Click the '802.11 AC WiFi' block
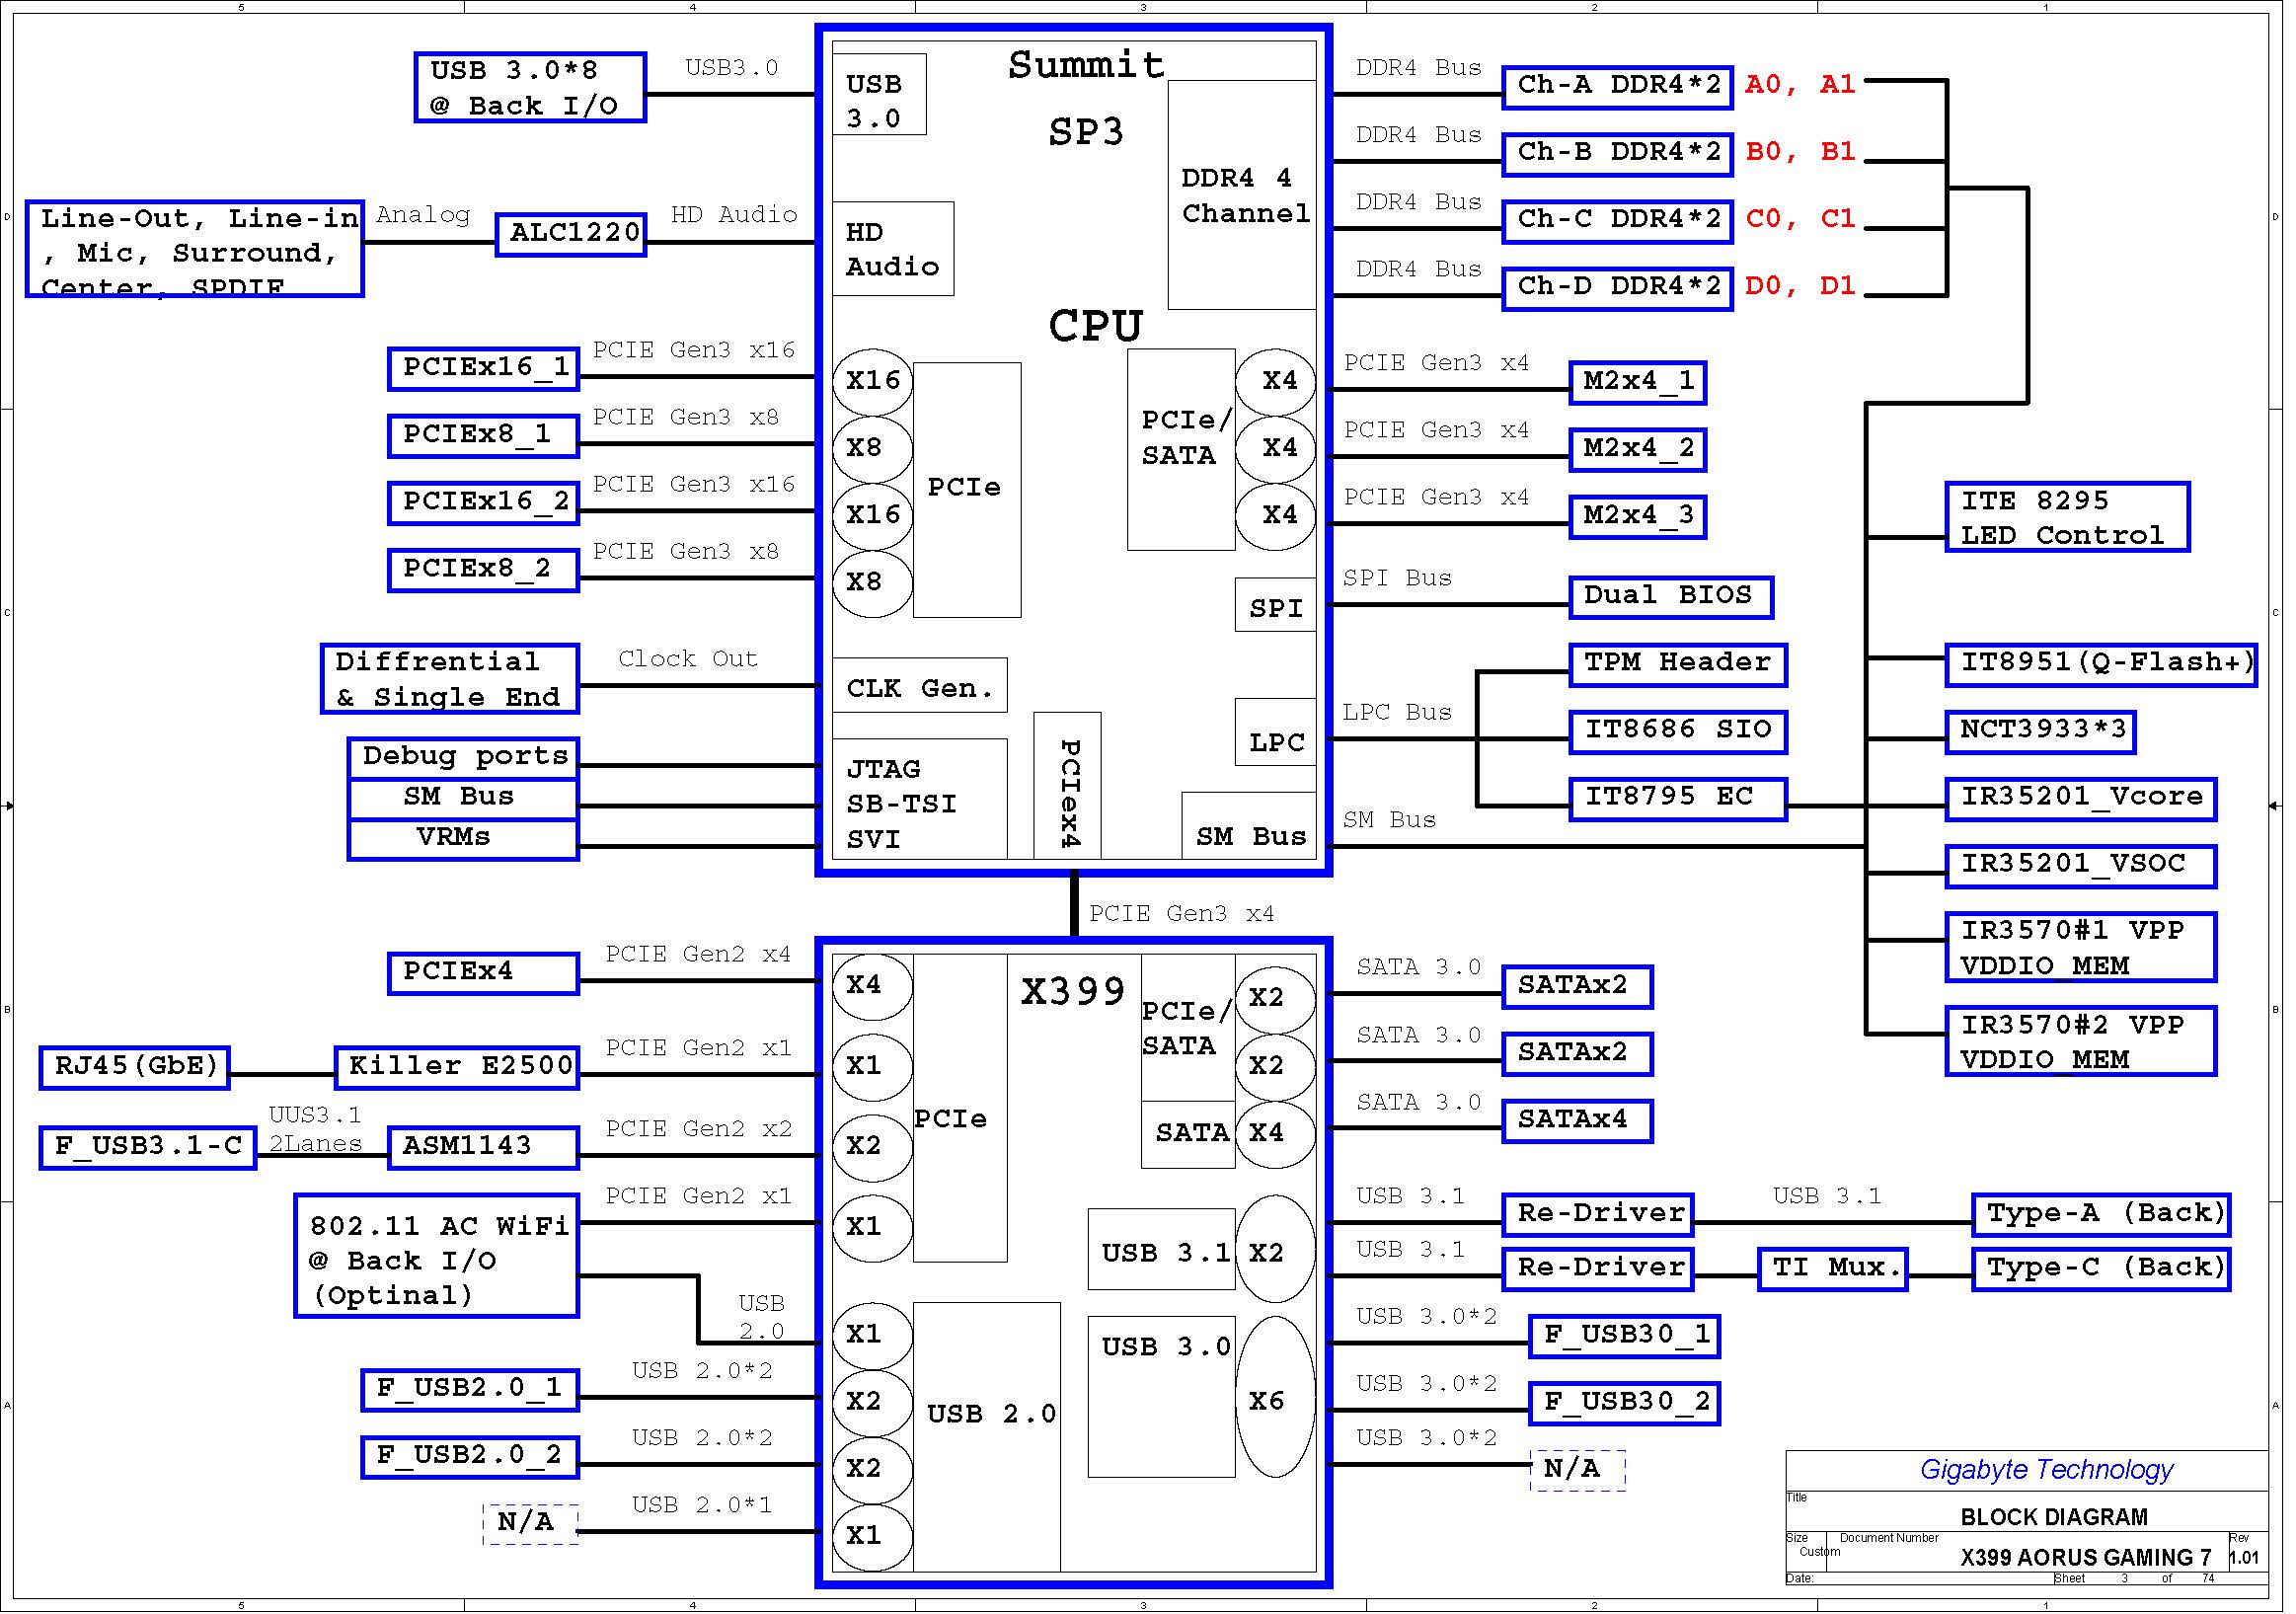This screenshot has height=1614, width=2296. pyautogui.click(x=437, y=1257)
